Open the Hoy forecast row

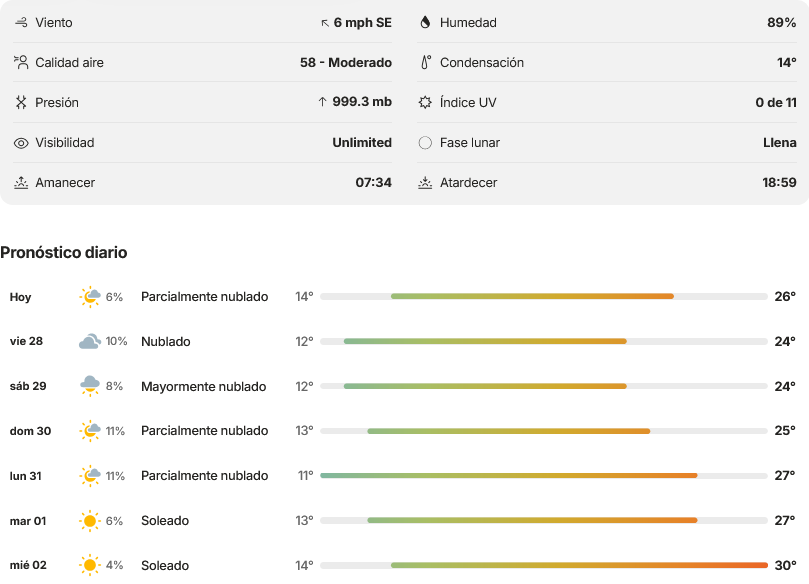click(404, 297)
